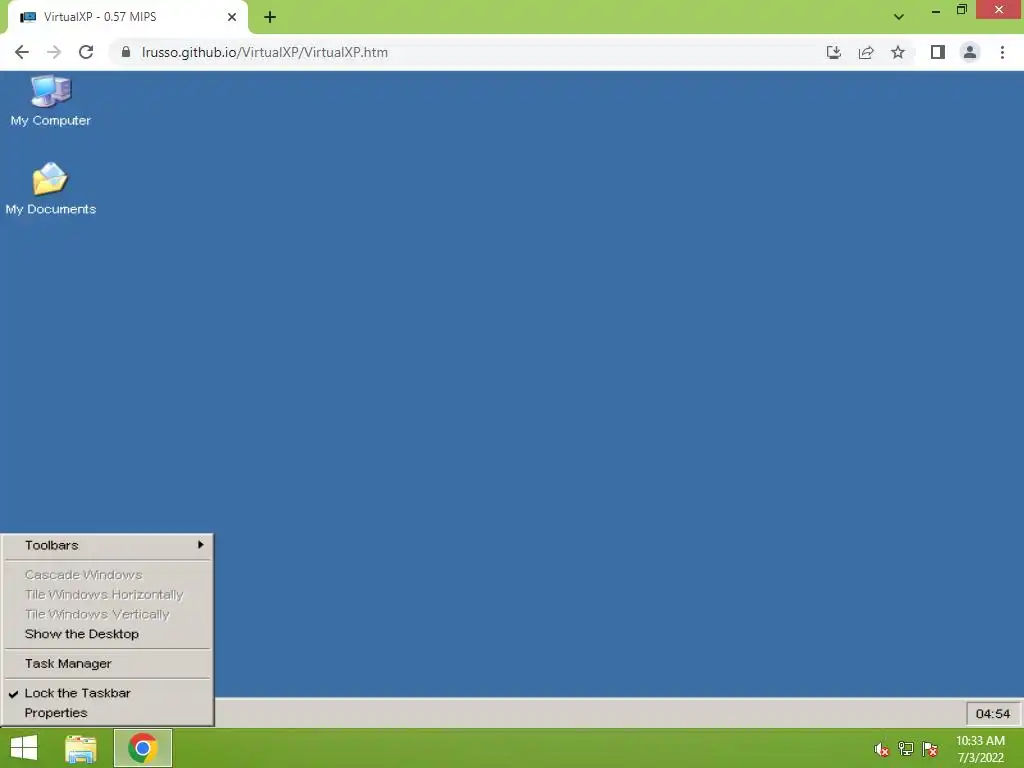This screenshot has width=1024, height=768.
Task: Open Windows Start button
Action: click(24, 748)
